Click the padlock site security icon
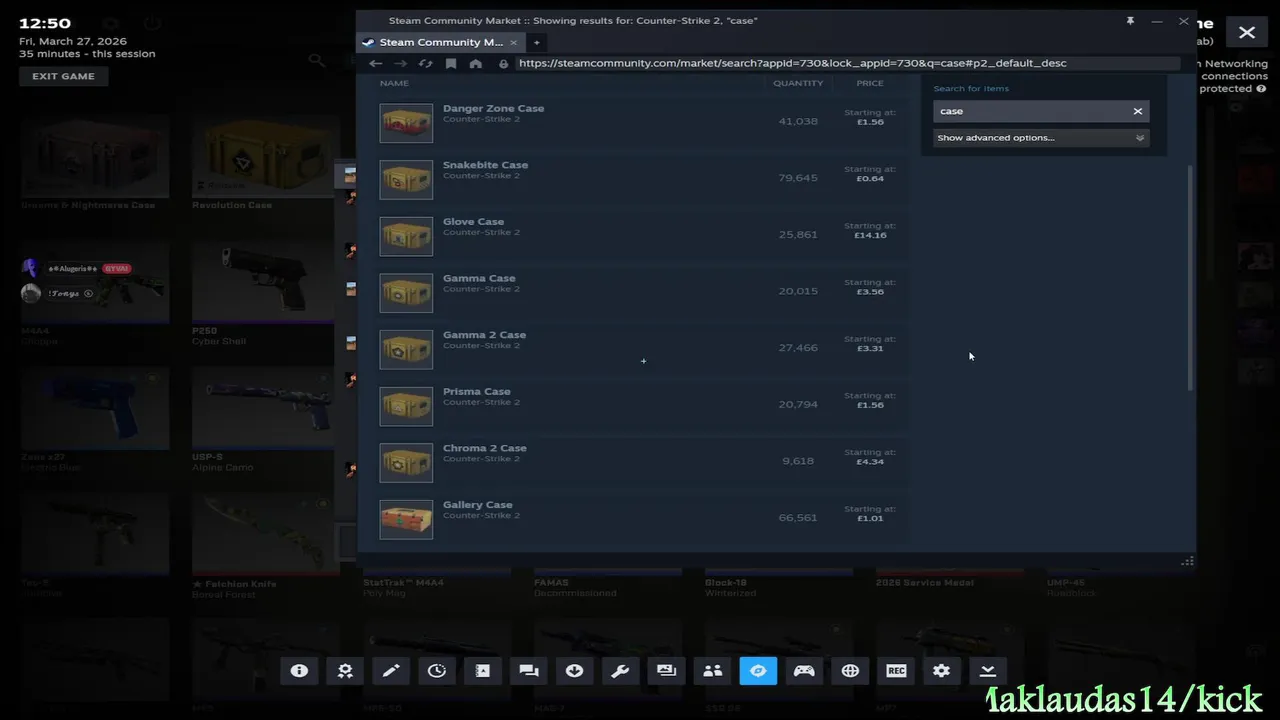Image resolution: width=1280 pixels, height=720 pixels. click(x=504, y=63)
